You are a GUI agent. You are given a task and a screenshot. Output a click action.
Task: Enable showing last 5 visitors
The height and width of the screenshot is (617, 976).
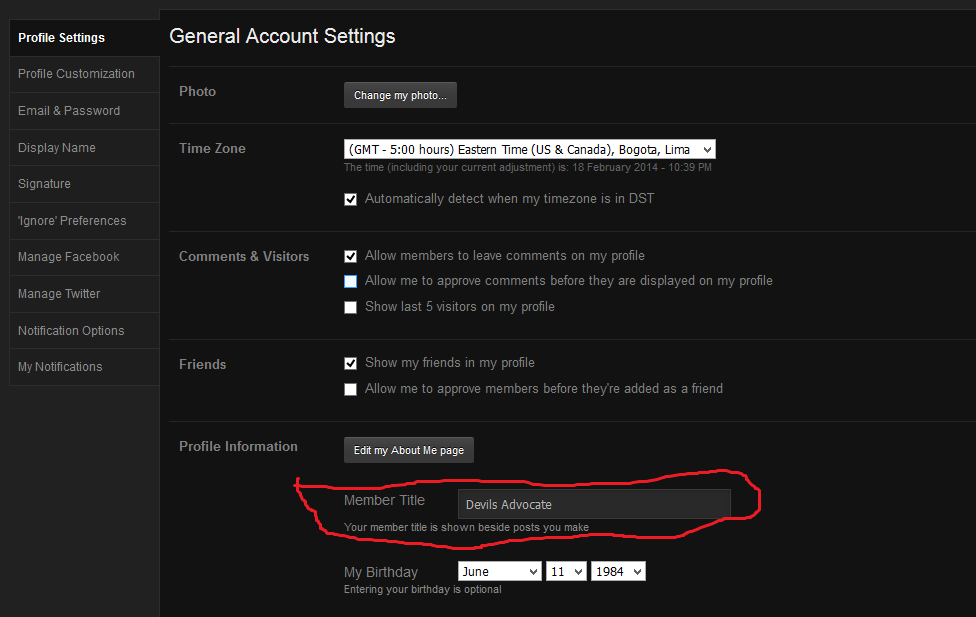pyautogui.click(x=350, y=308)
